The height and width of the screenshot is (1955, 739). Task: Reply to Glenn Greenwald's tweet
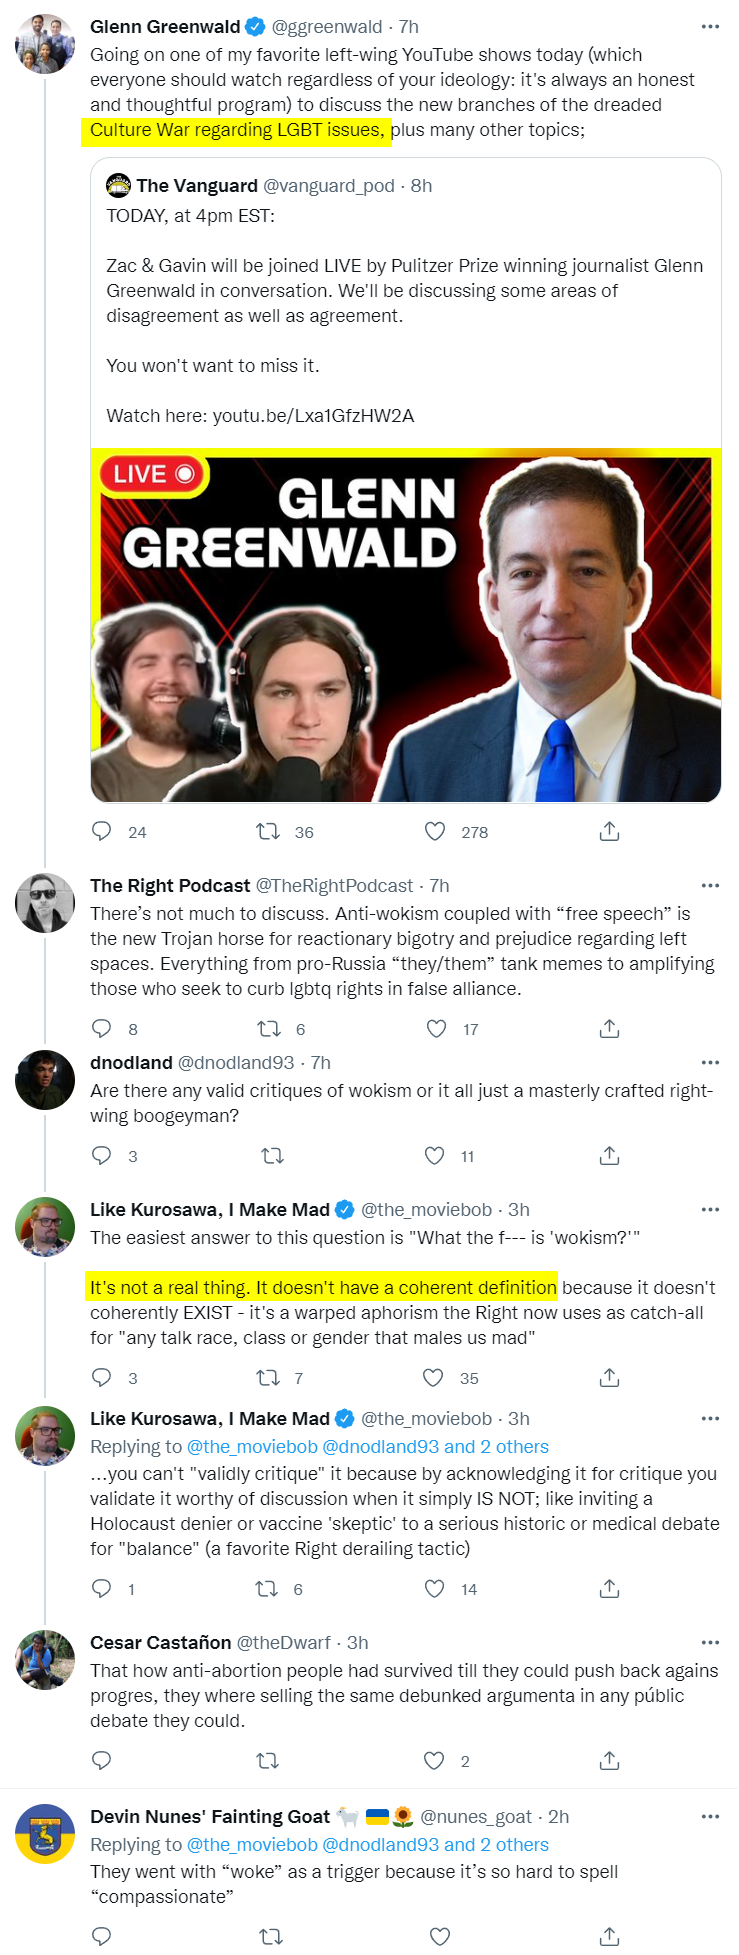click(x=102, y=832)
